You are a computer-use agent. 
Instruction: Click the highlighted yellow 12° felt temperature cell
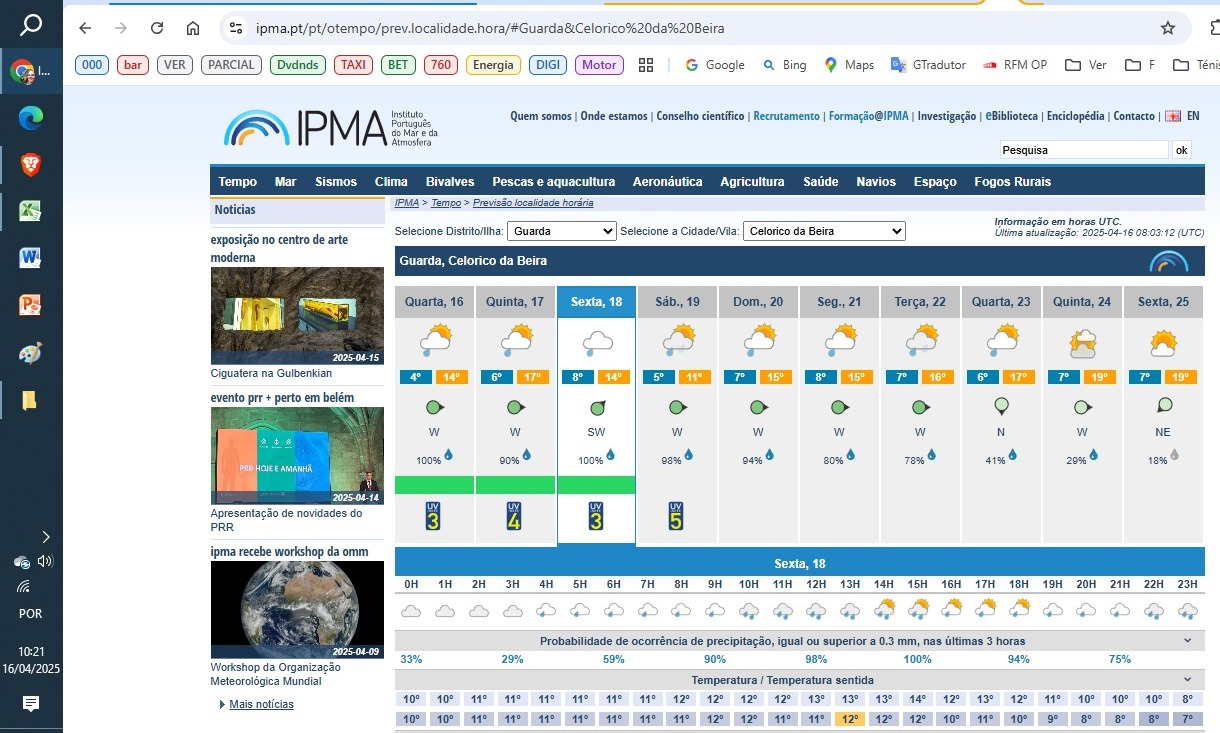[850, 719]
